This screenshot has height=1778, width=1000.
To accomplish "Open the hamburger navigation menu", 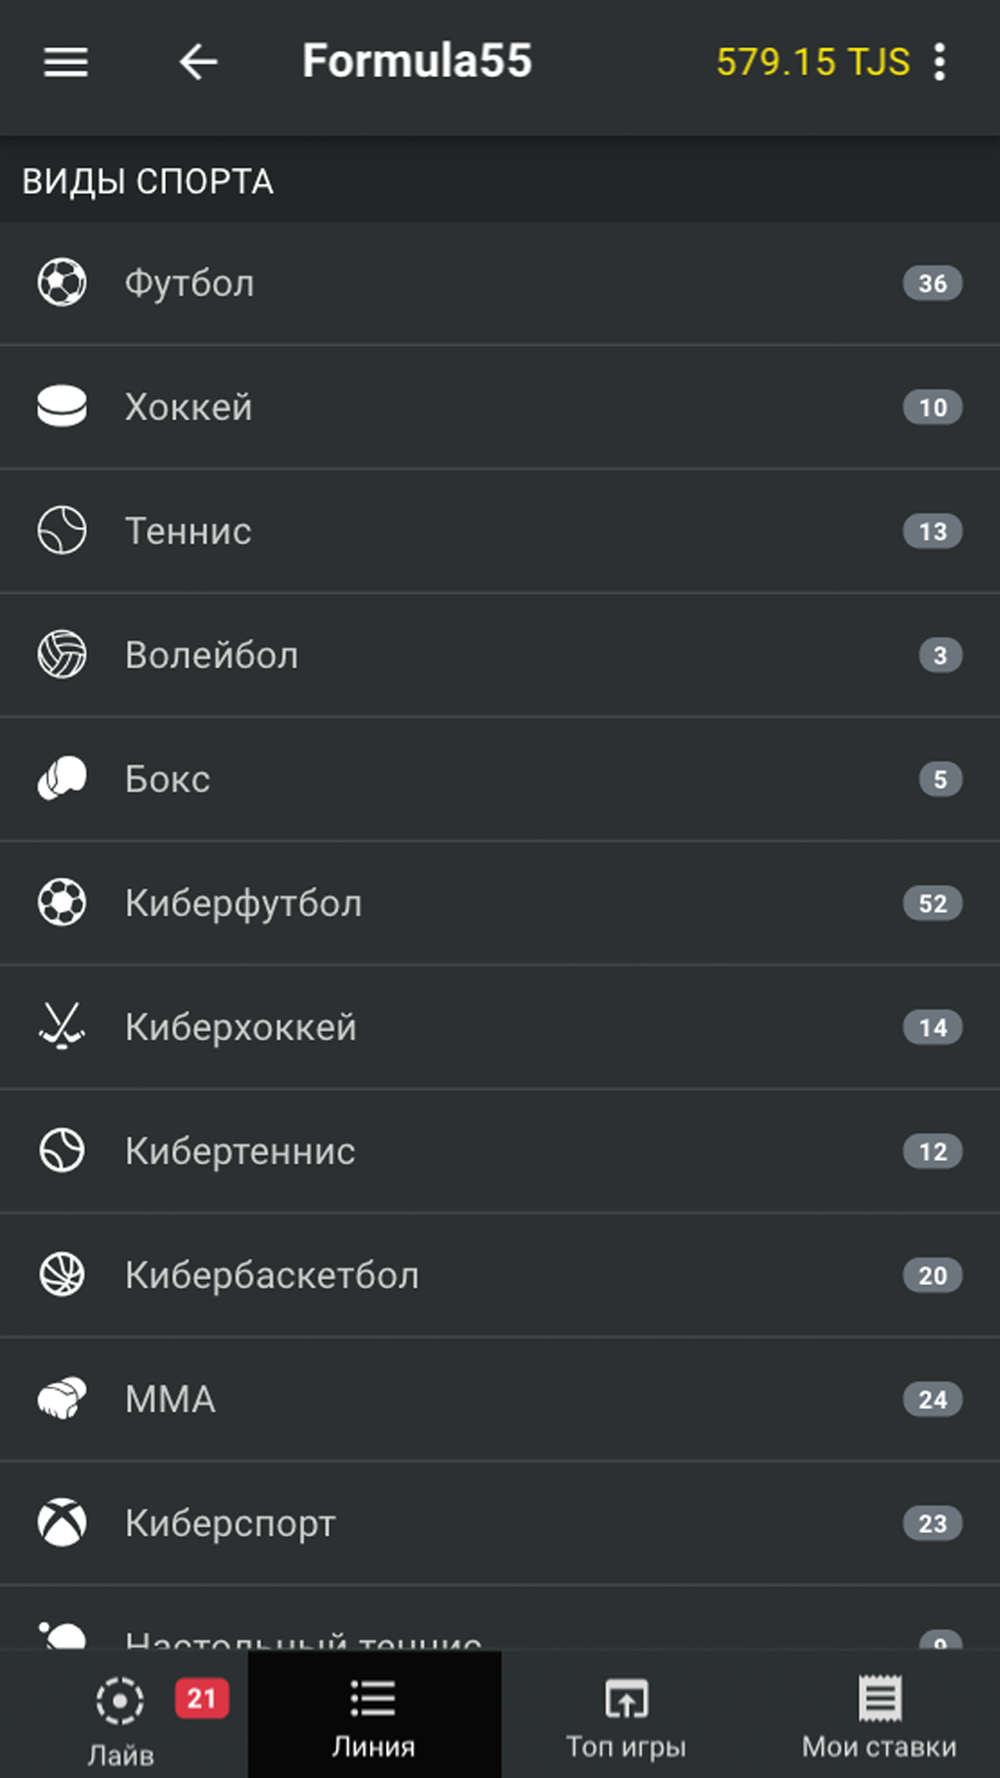I will point(66,62).
